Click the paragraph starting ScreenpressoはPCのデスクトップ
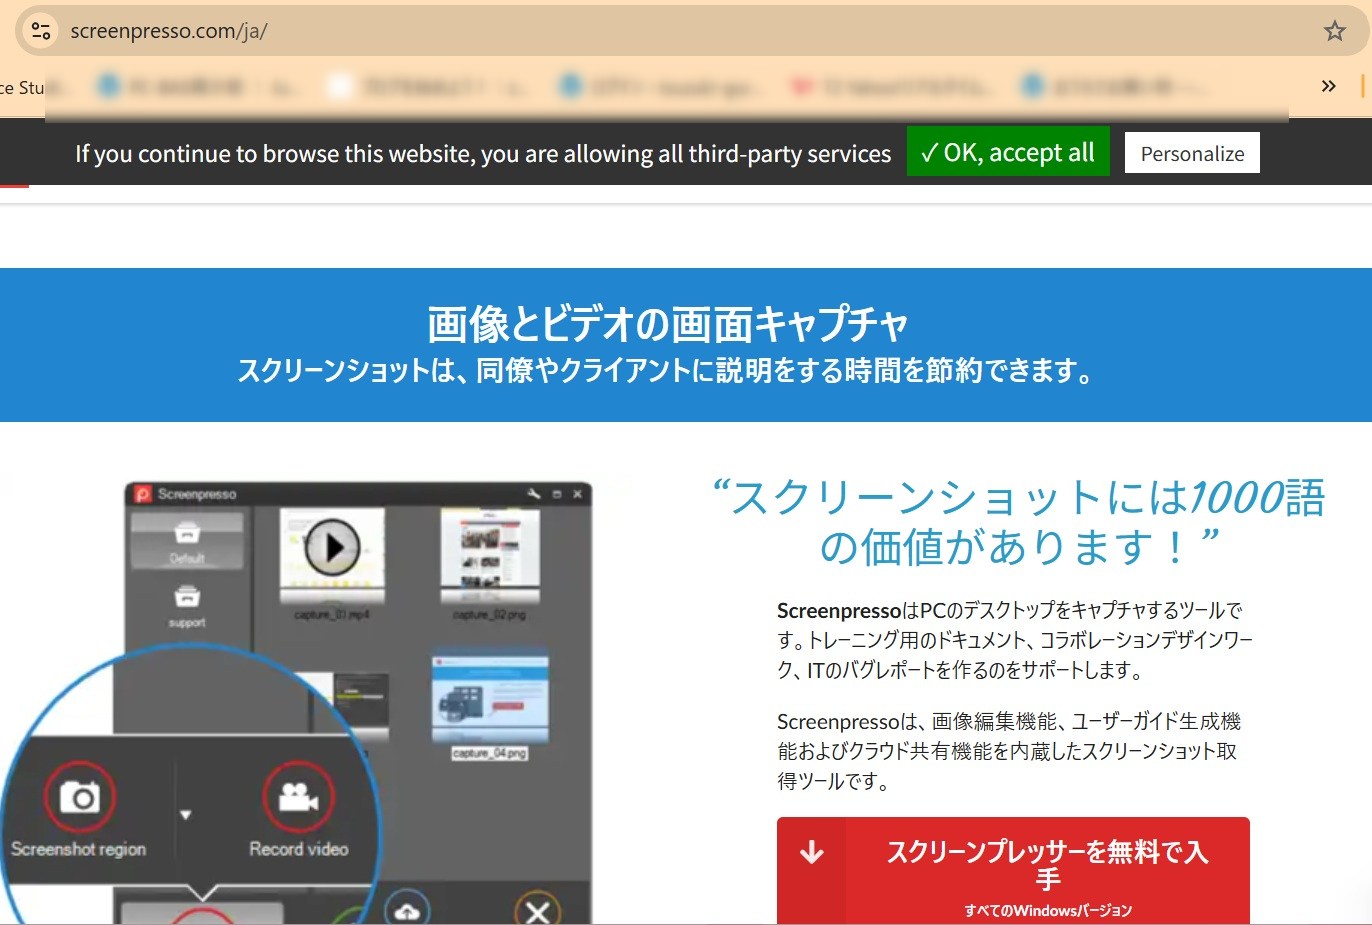This screenshot has width=1372, height=925. [x=1015, y=640]
